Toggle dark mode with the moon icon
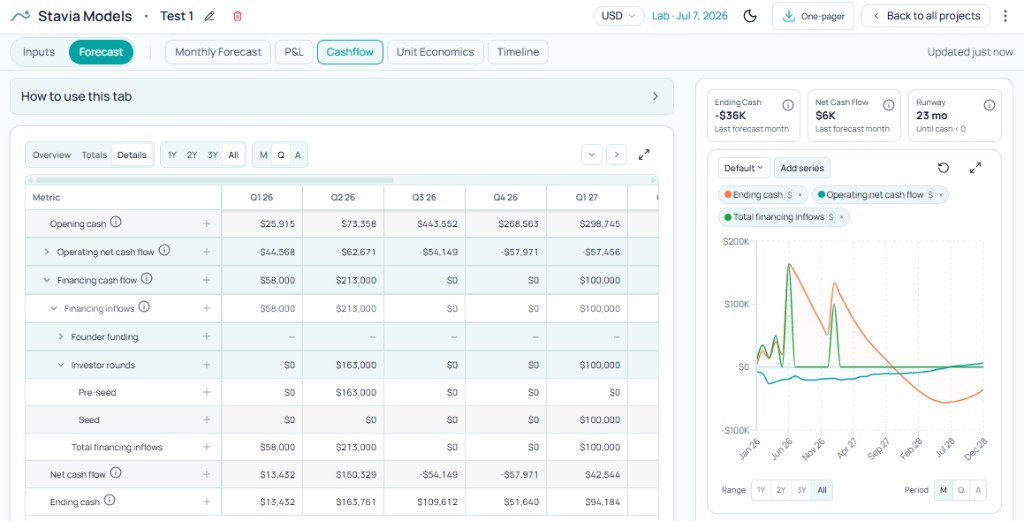The image size is (1024, 521). coord(750,16)
